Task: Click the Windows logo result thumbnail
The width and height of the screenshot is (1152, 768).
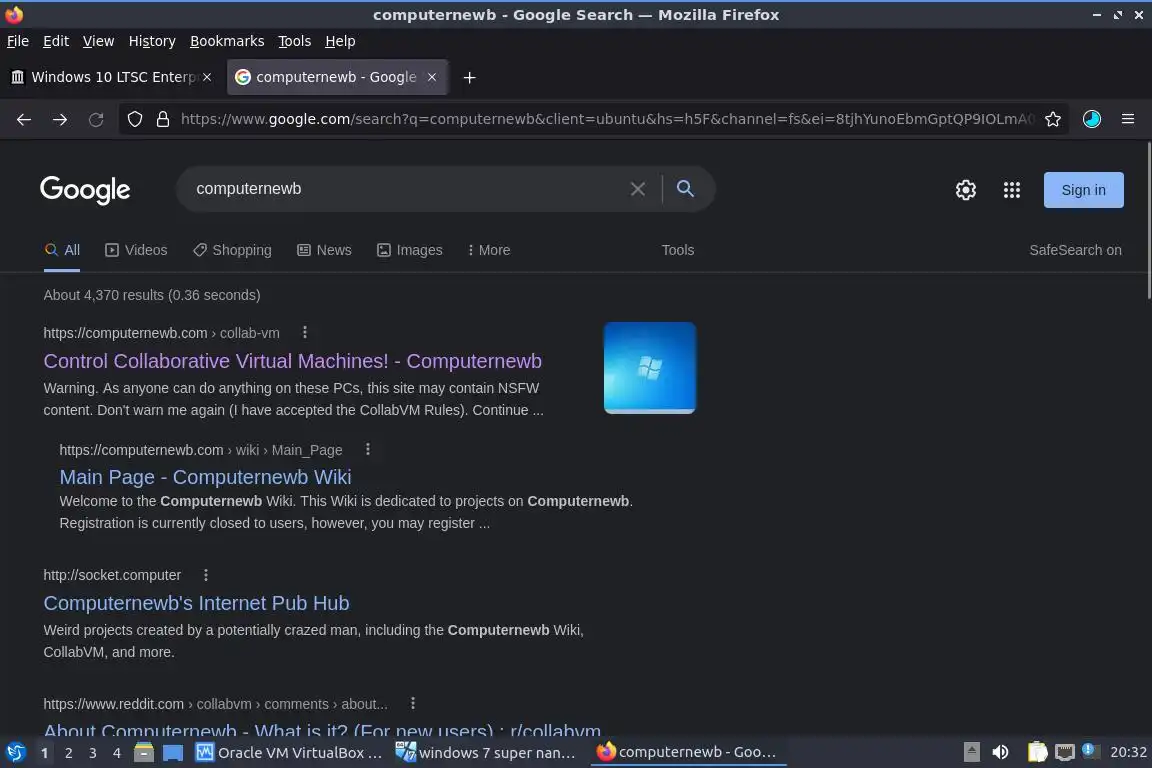Action: (x=649, y=367)
